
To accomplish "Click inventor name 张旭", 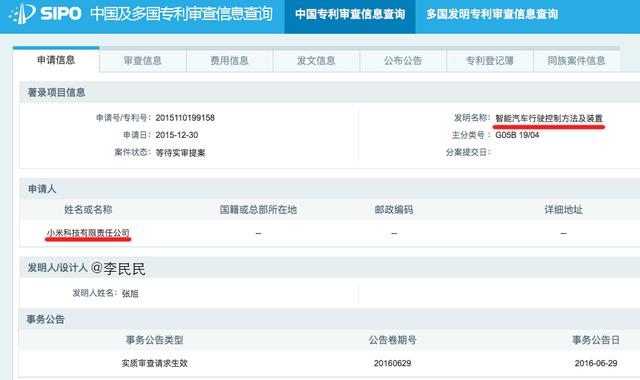I will click(x=130, y=293).
